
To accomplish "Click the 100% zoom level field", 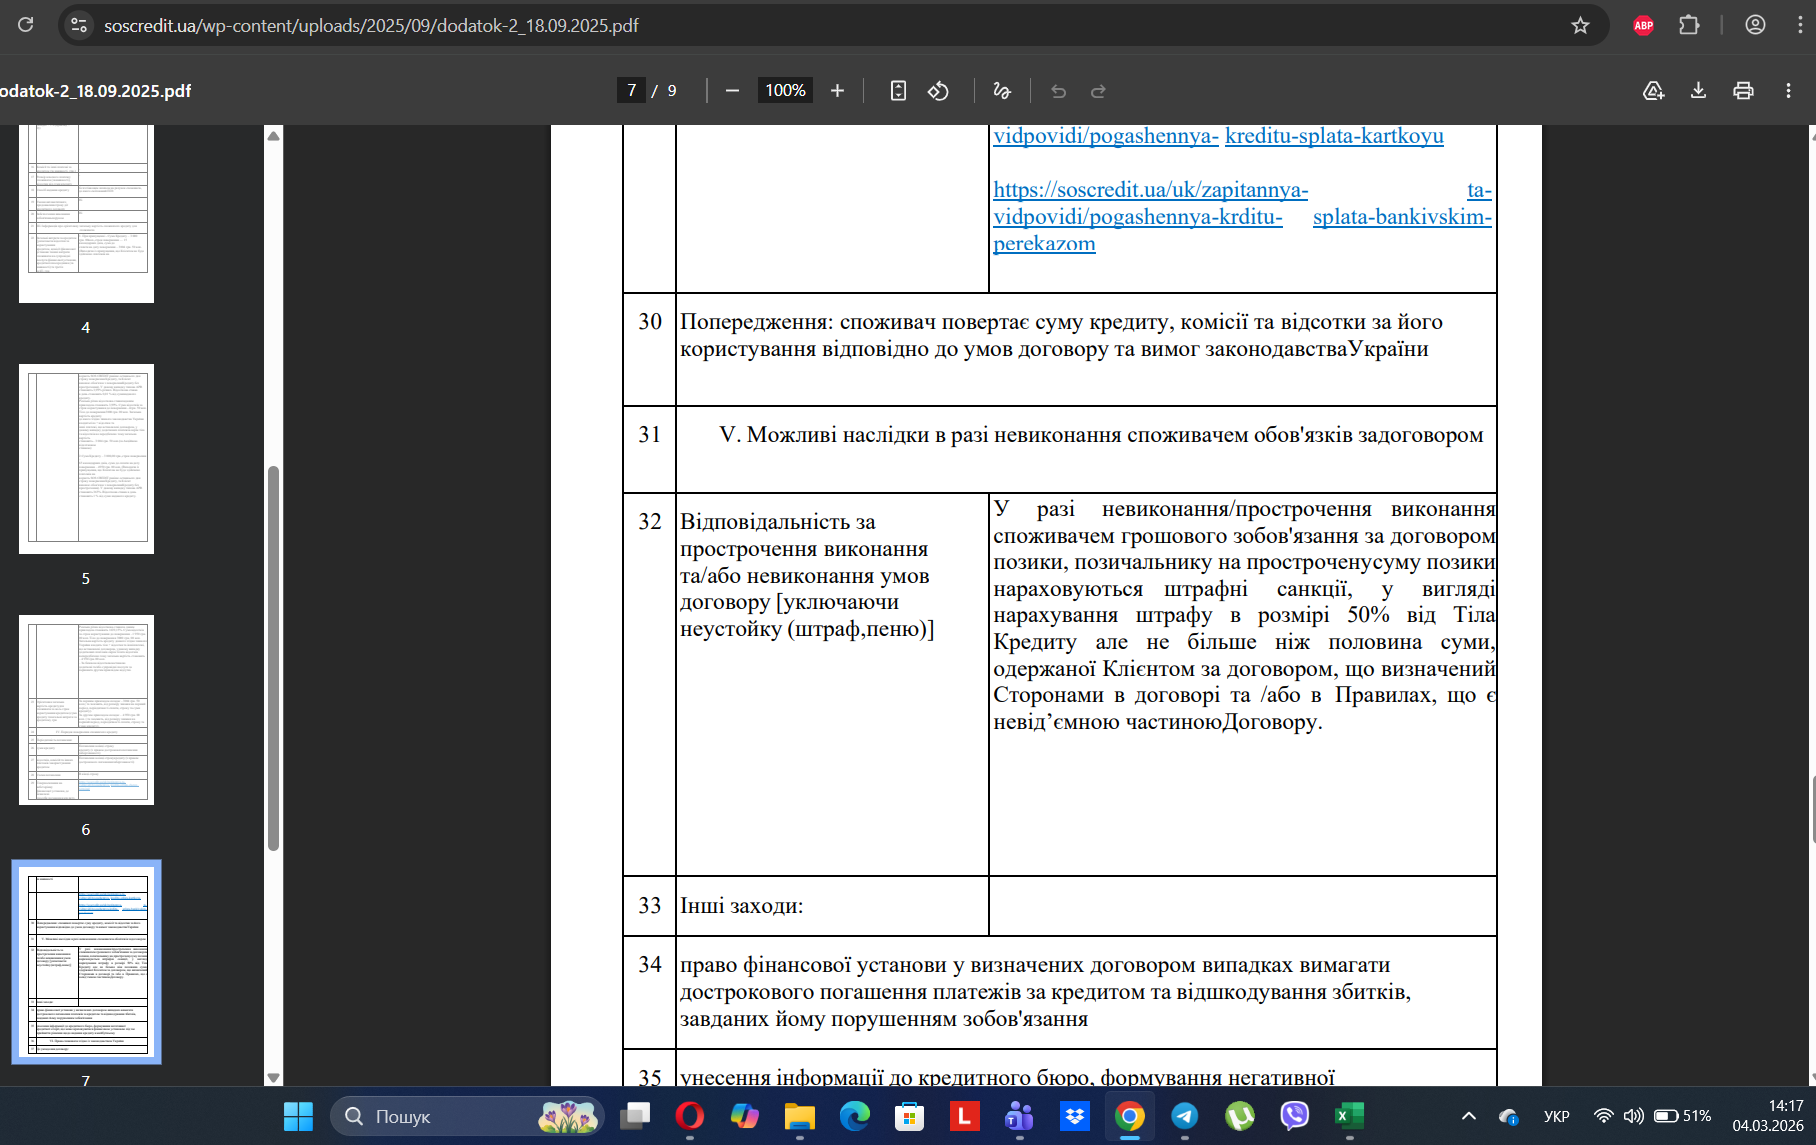I will 785,90.
